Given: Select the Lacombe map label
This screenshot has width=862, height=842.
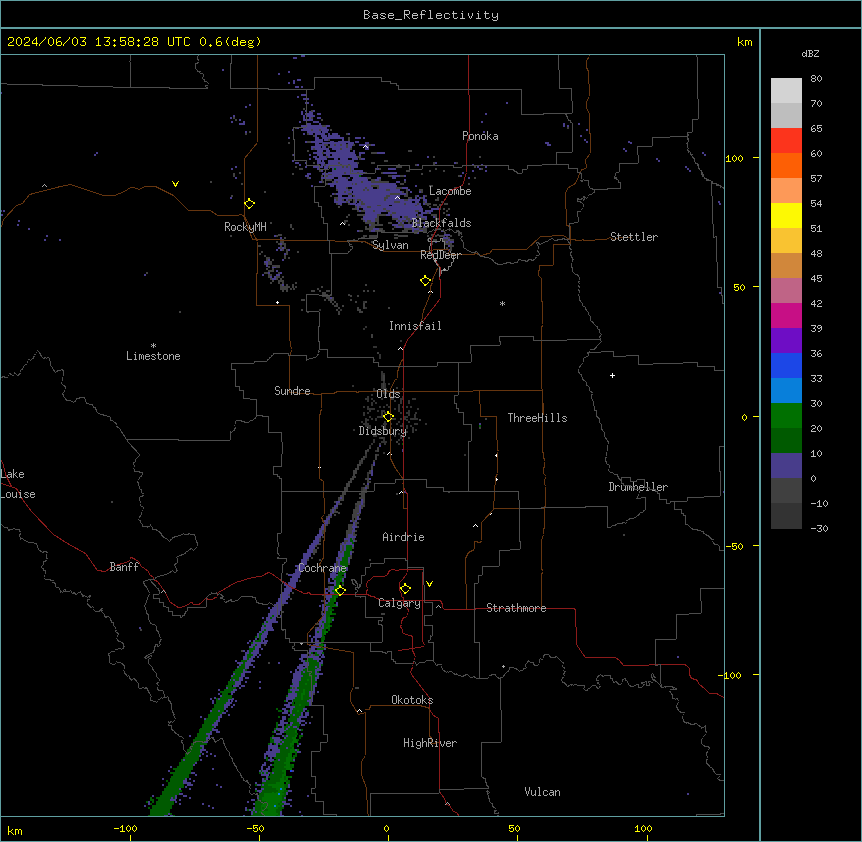Looking at the screenshot, I should point(450,191).
